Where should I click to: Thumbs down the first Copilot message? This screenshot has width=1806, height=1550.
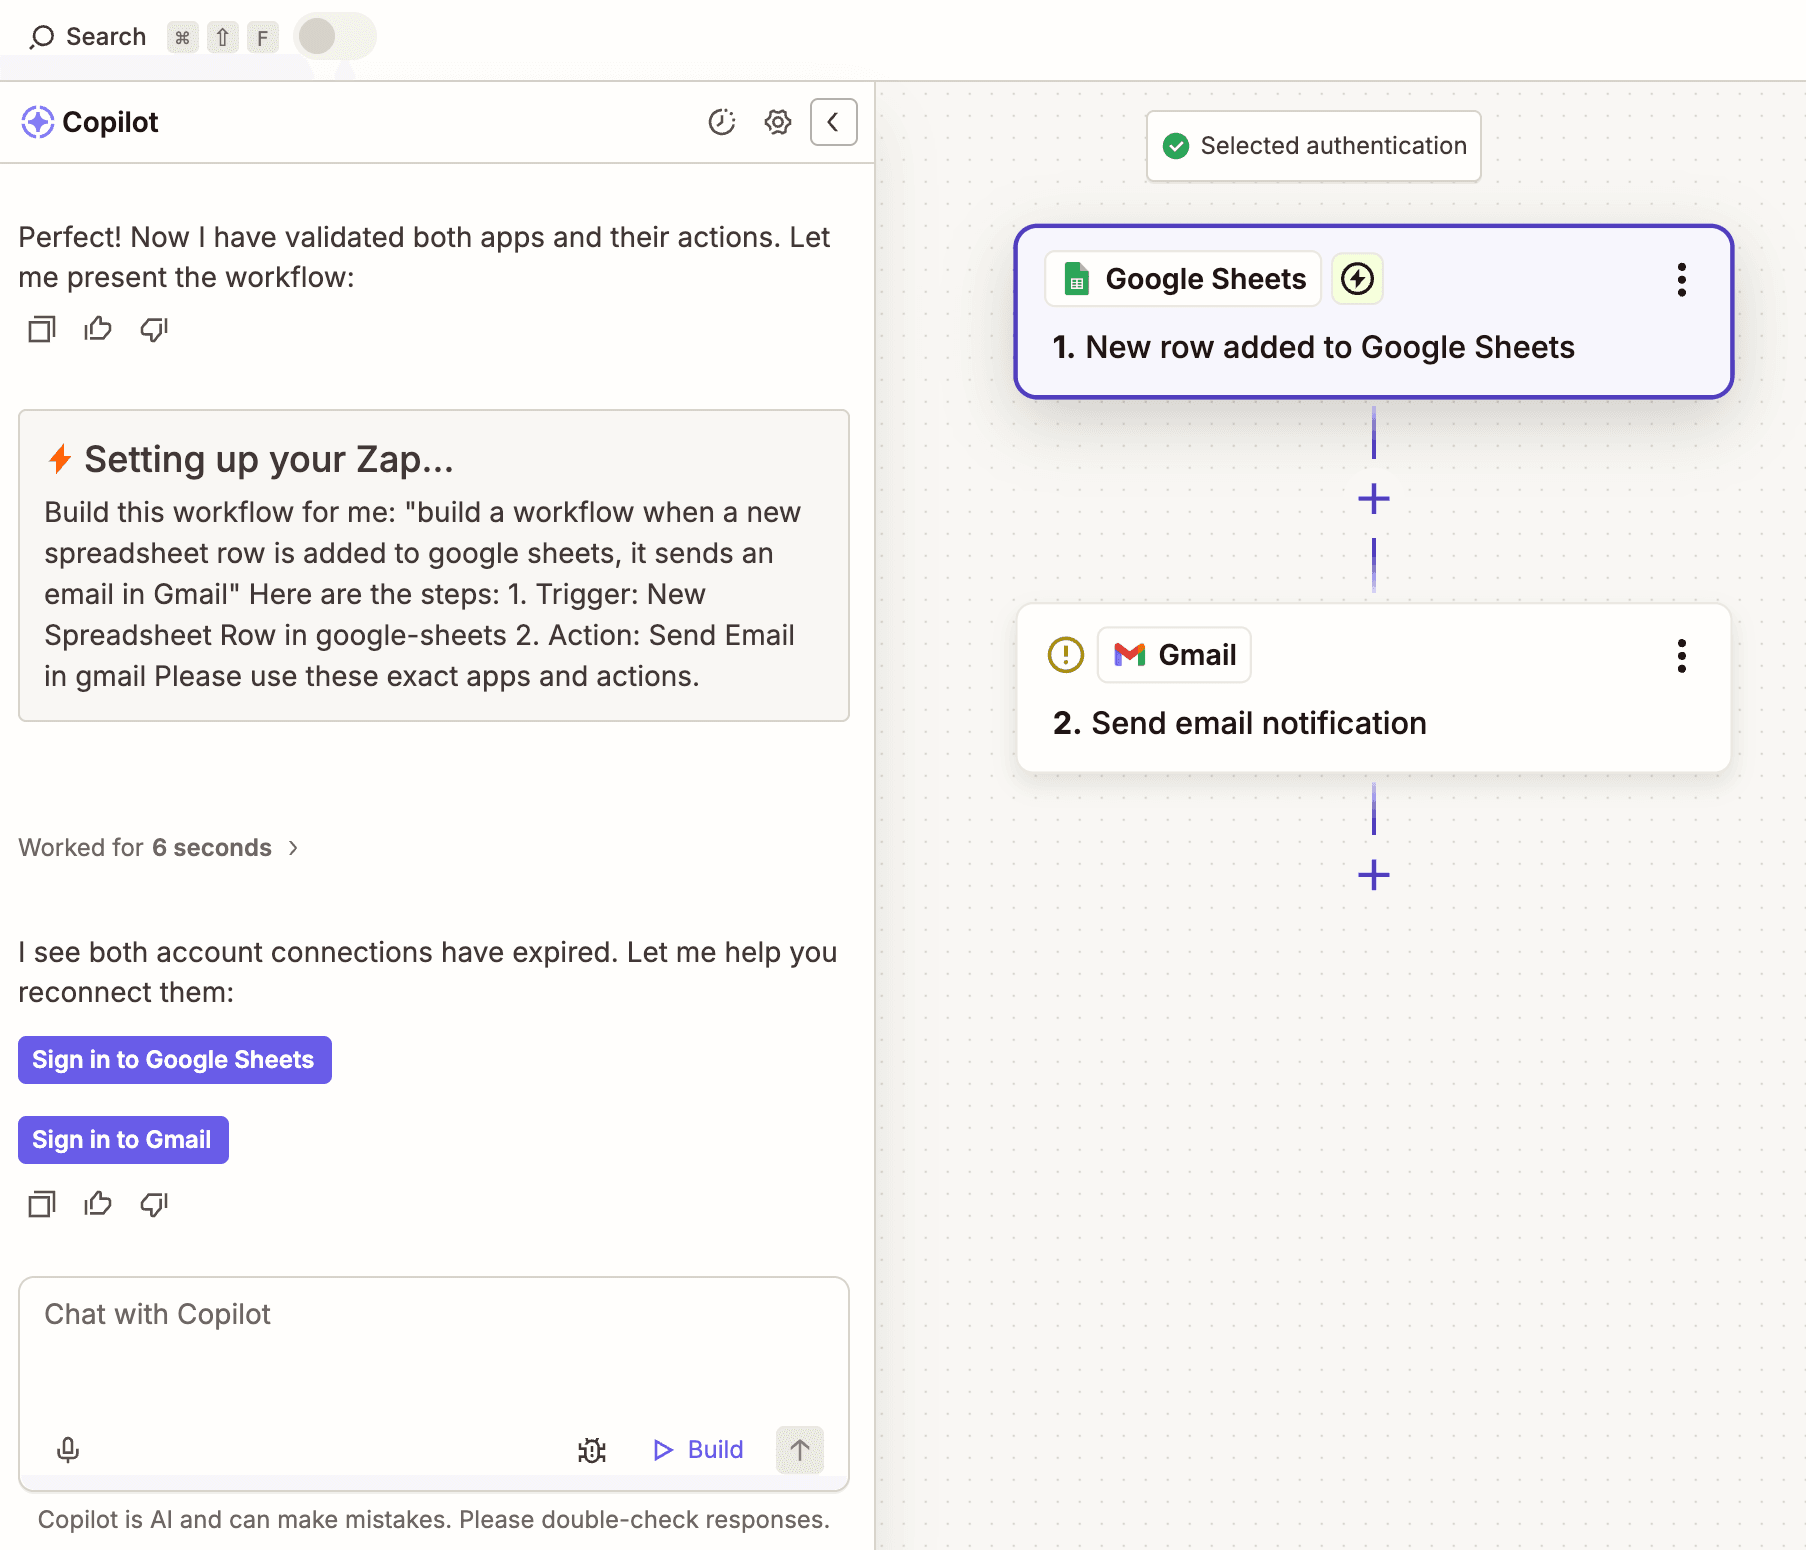(154, 329)
